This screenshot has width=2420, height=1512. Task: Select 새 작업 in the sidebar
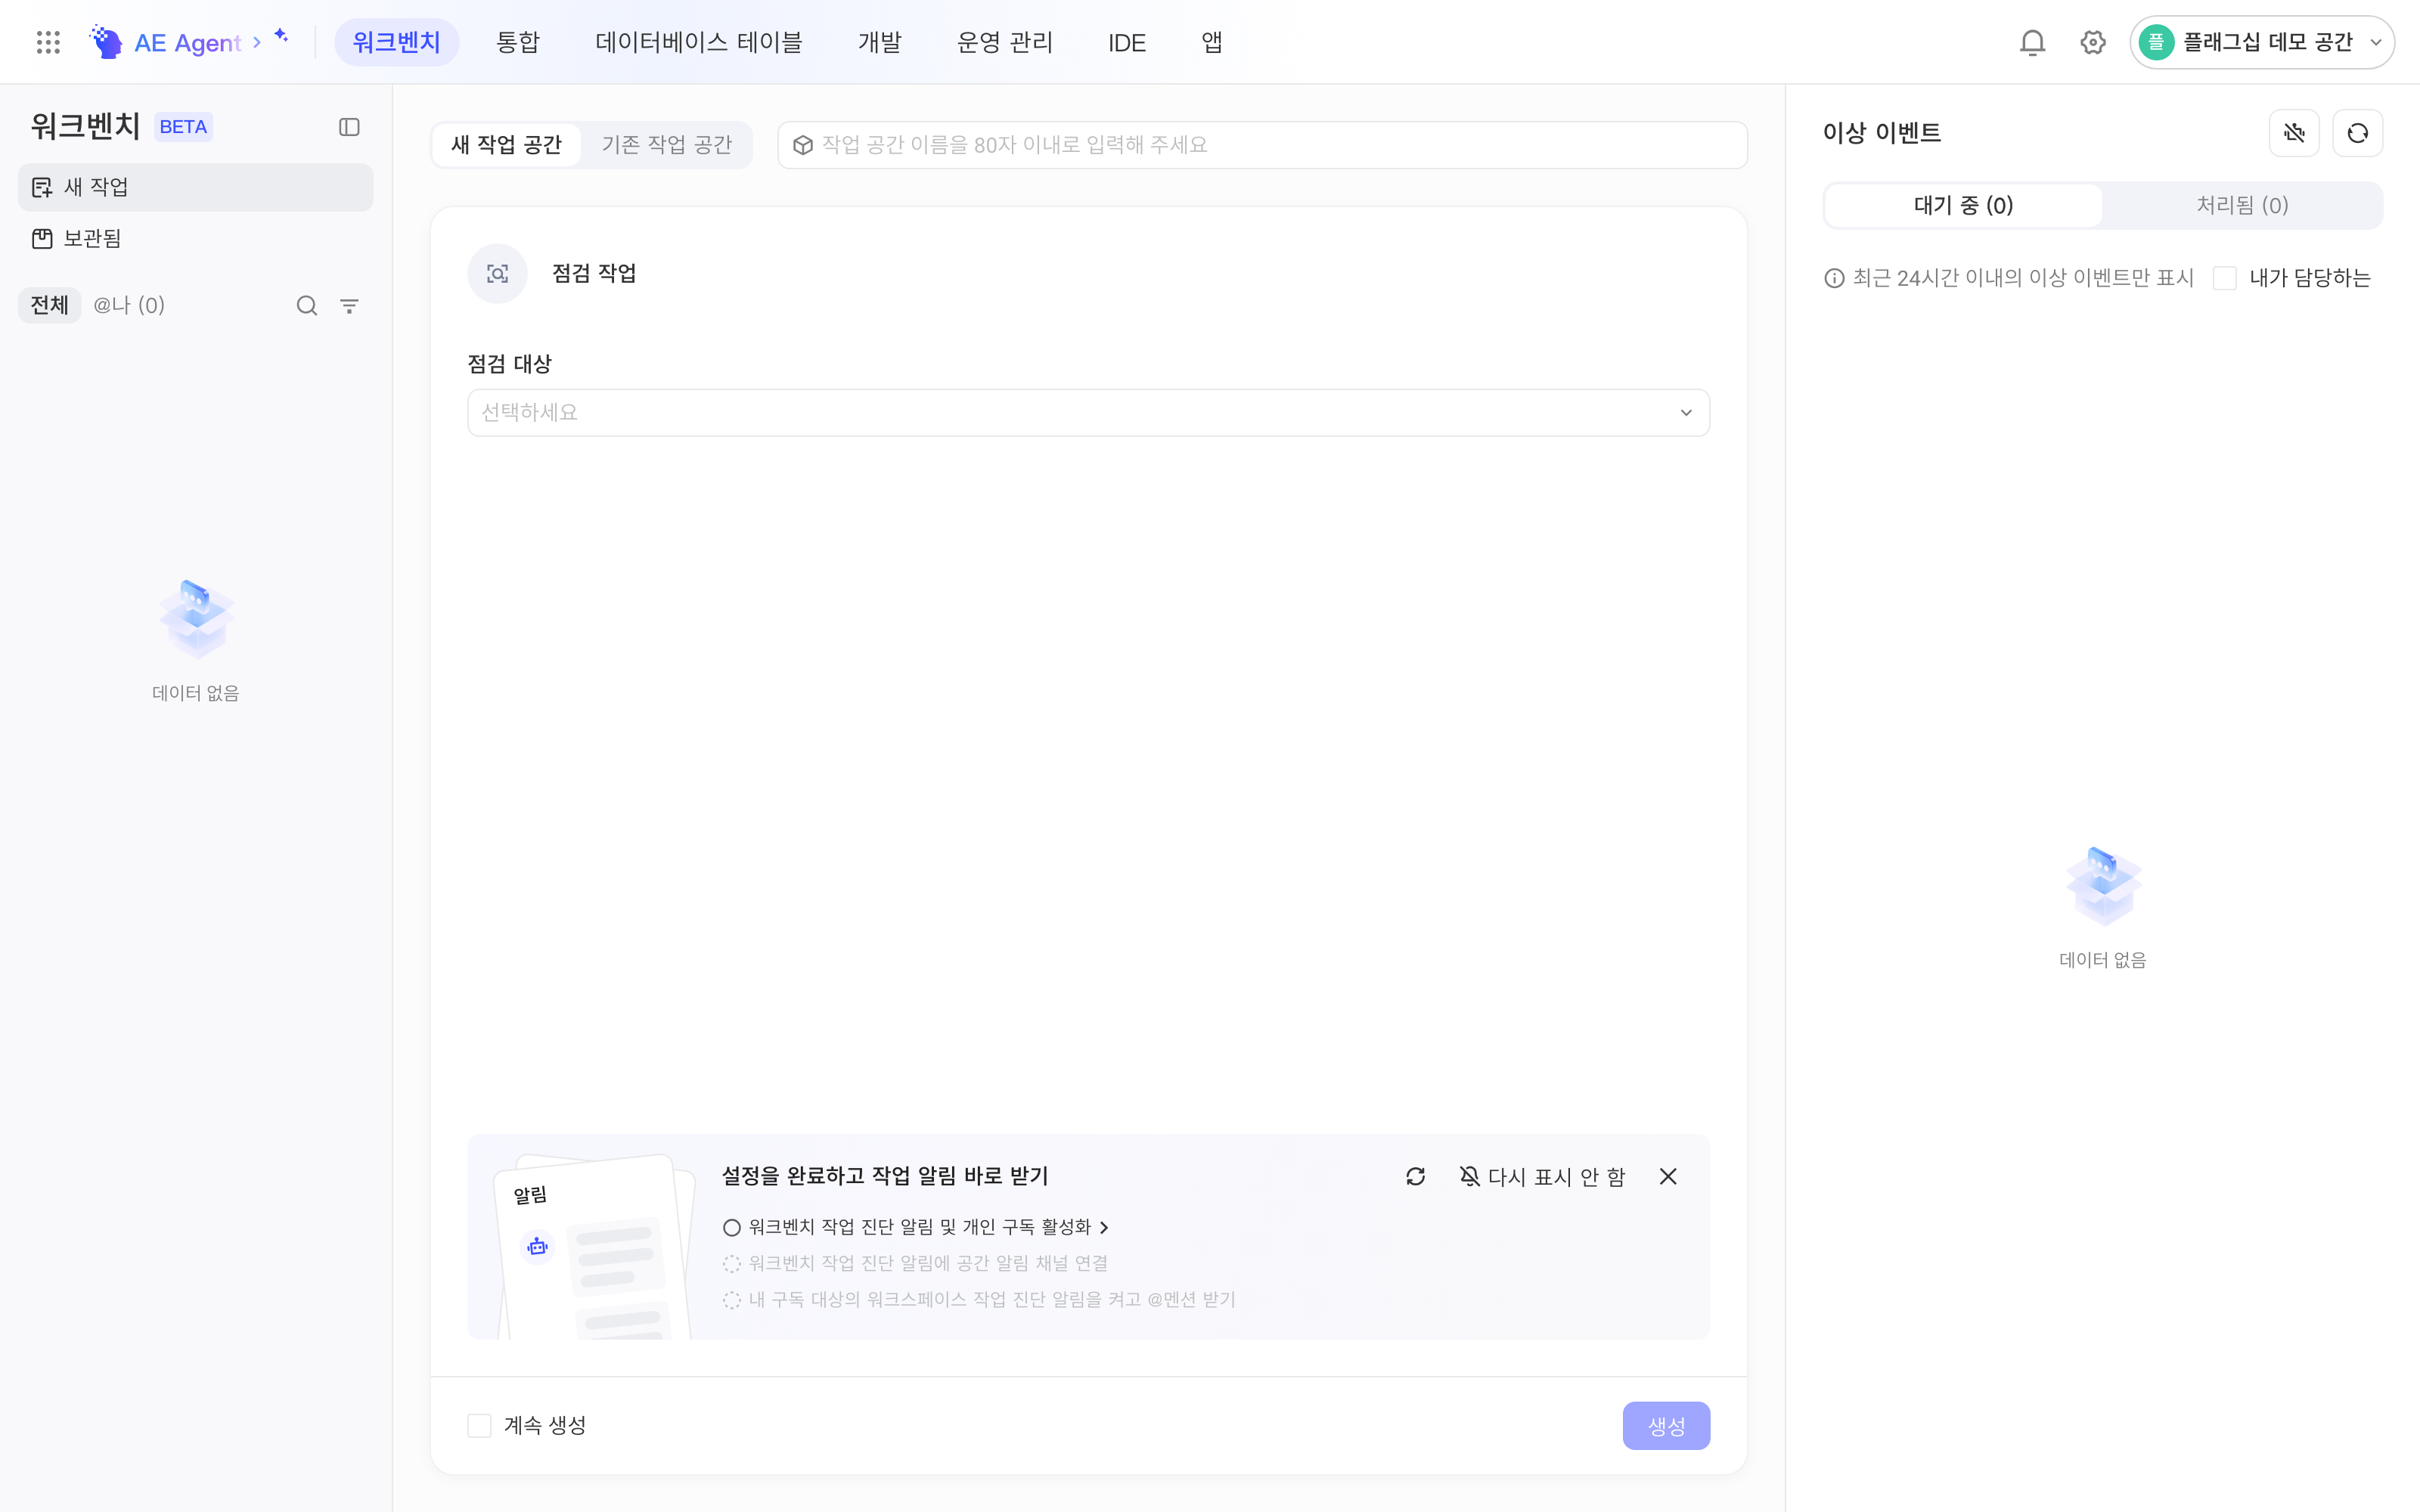point(195,187)
